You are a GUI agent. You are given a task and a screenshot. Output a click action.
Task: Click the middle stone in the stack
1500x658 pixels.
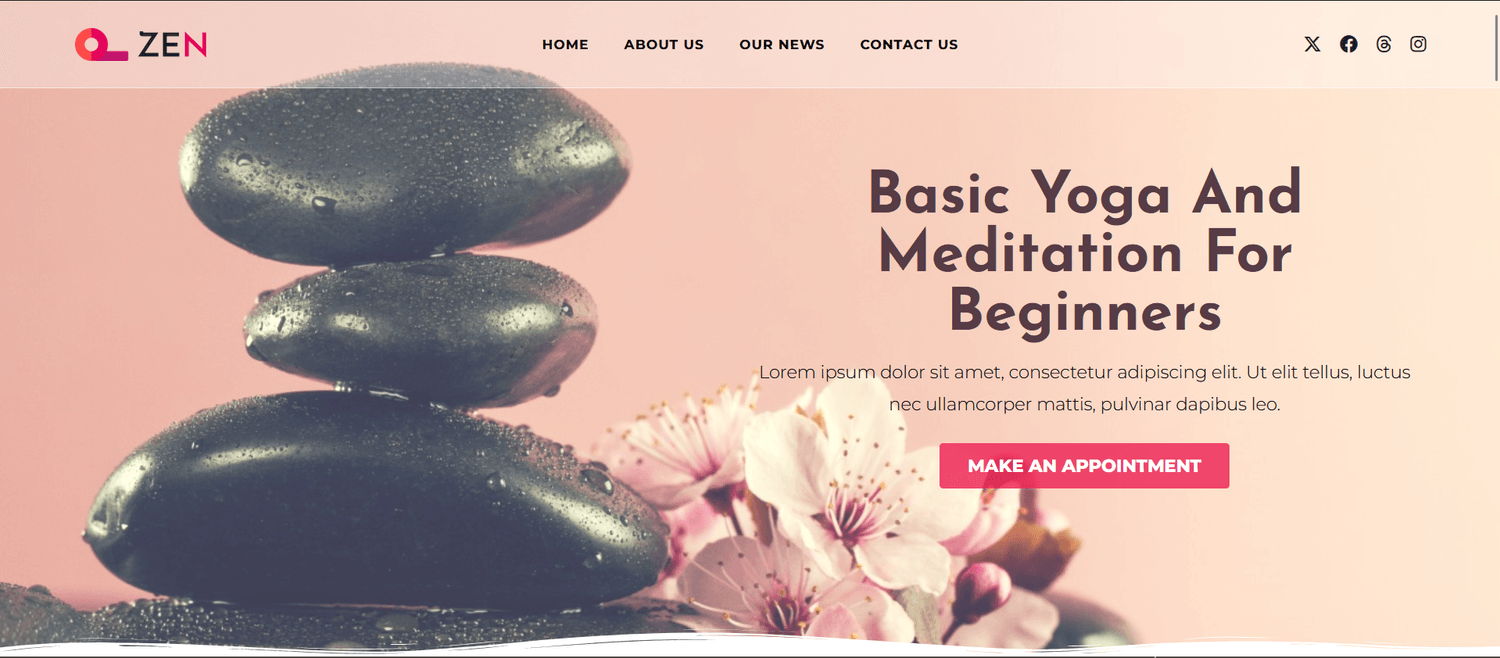(x=421, y=328)
